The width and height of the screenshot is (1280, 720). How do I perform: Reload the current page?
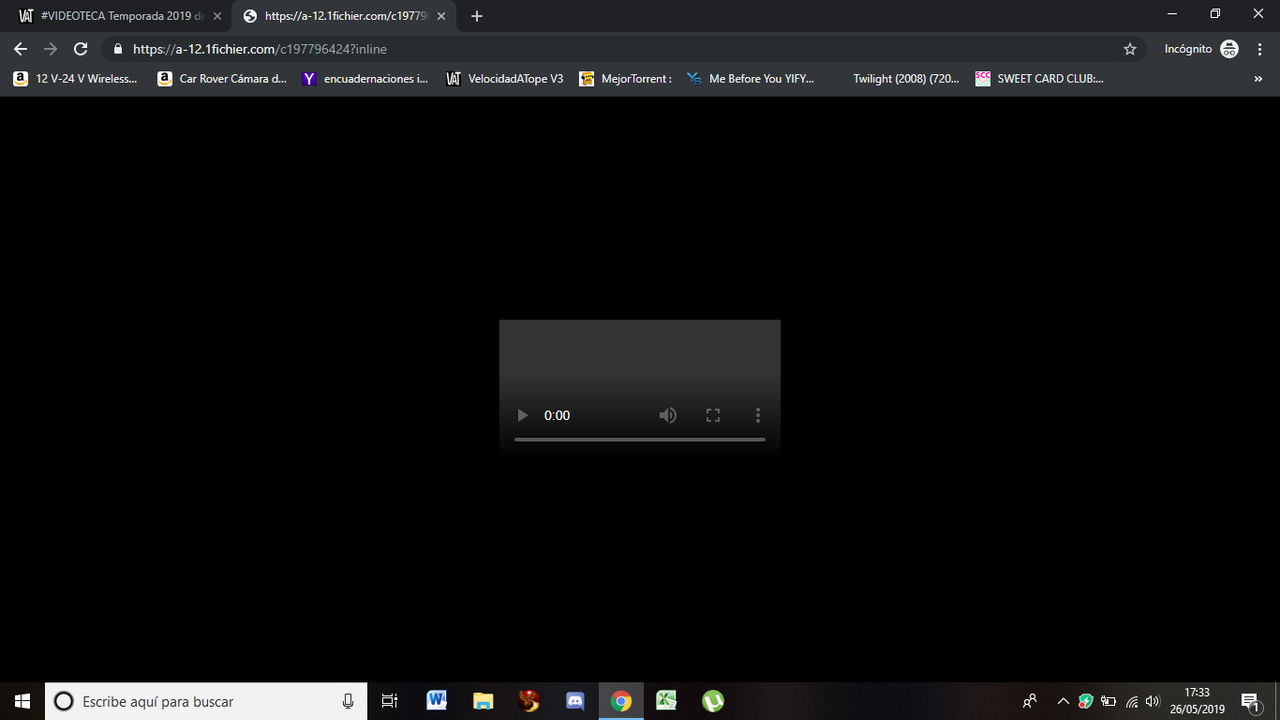coord(80,48)
